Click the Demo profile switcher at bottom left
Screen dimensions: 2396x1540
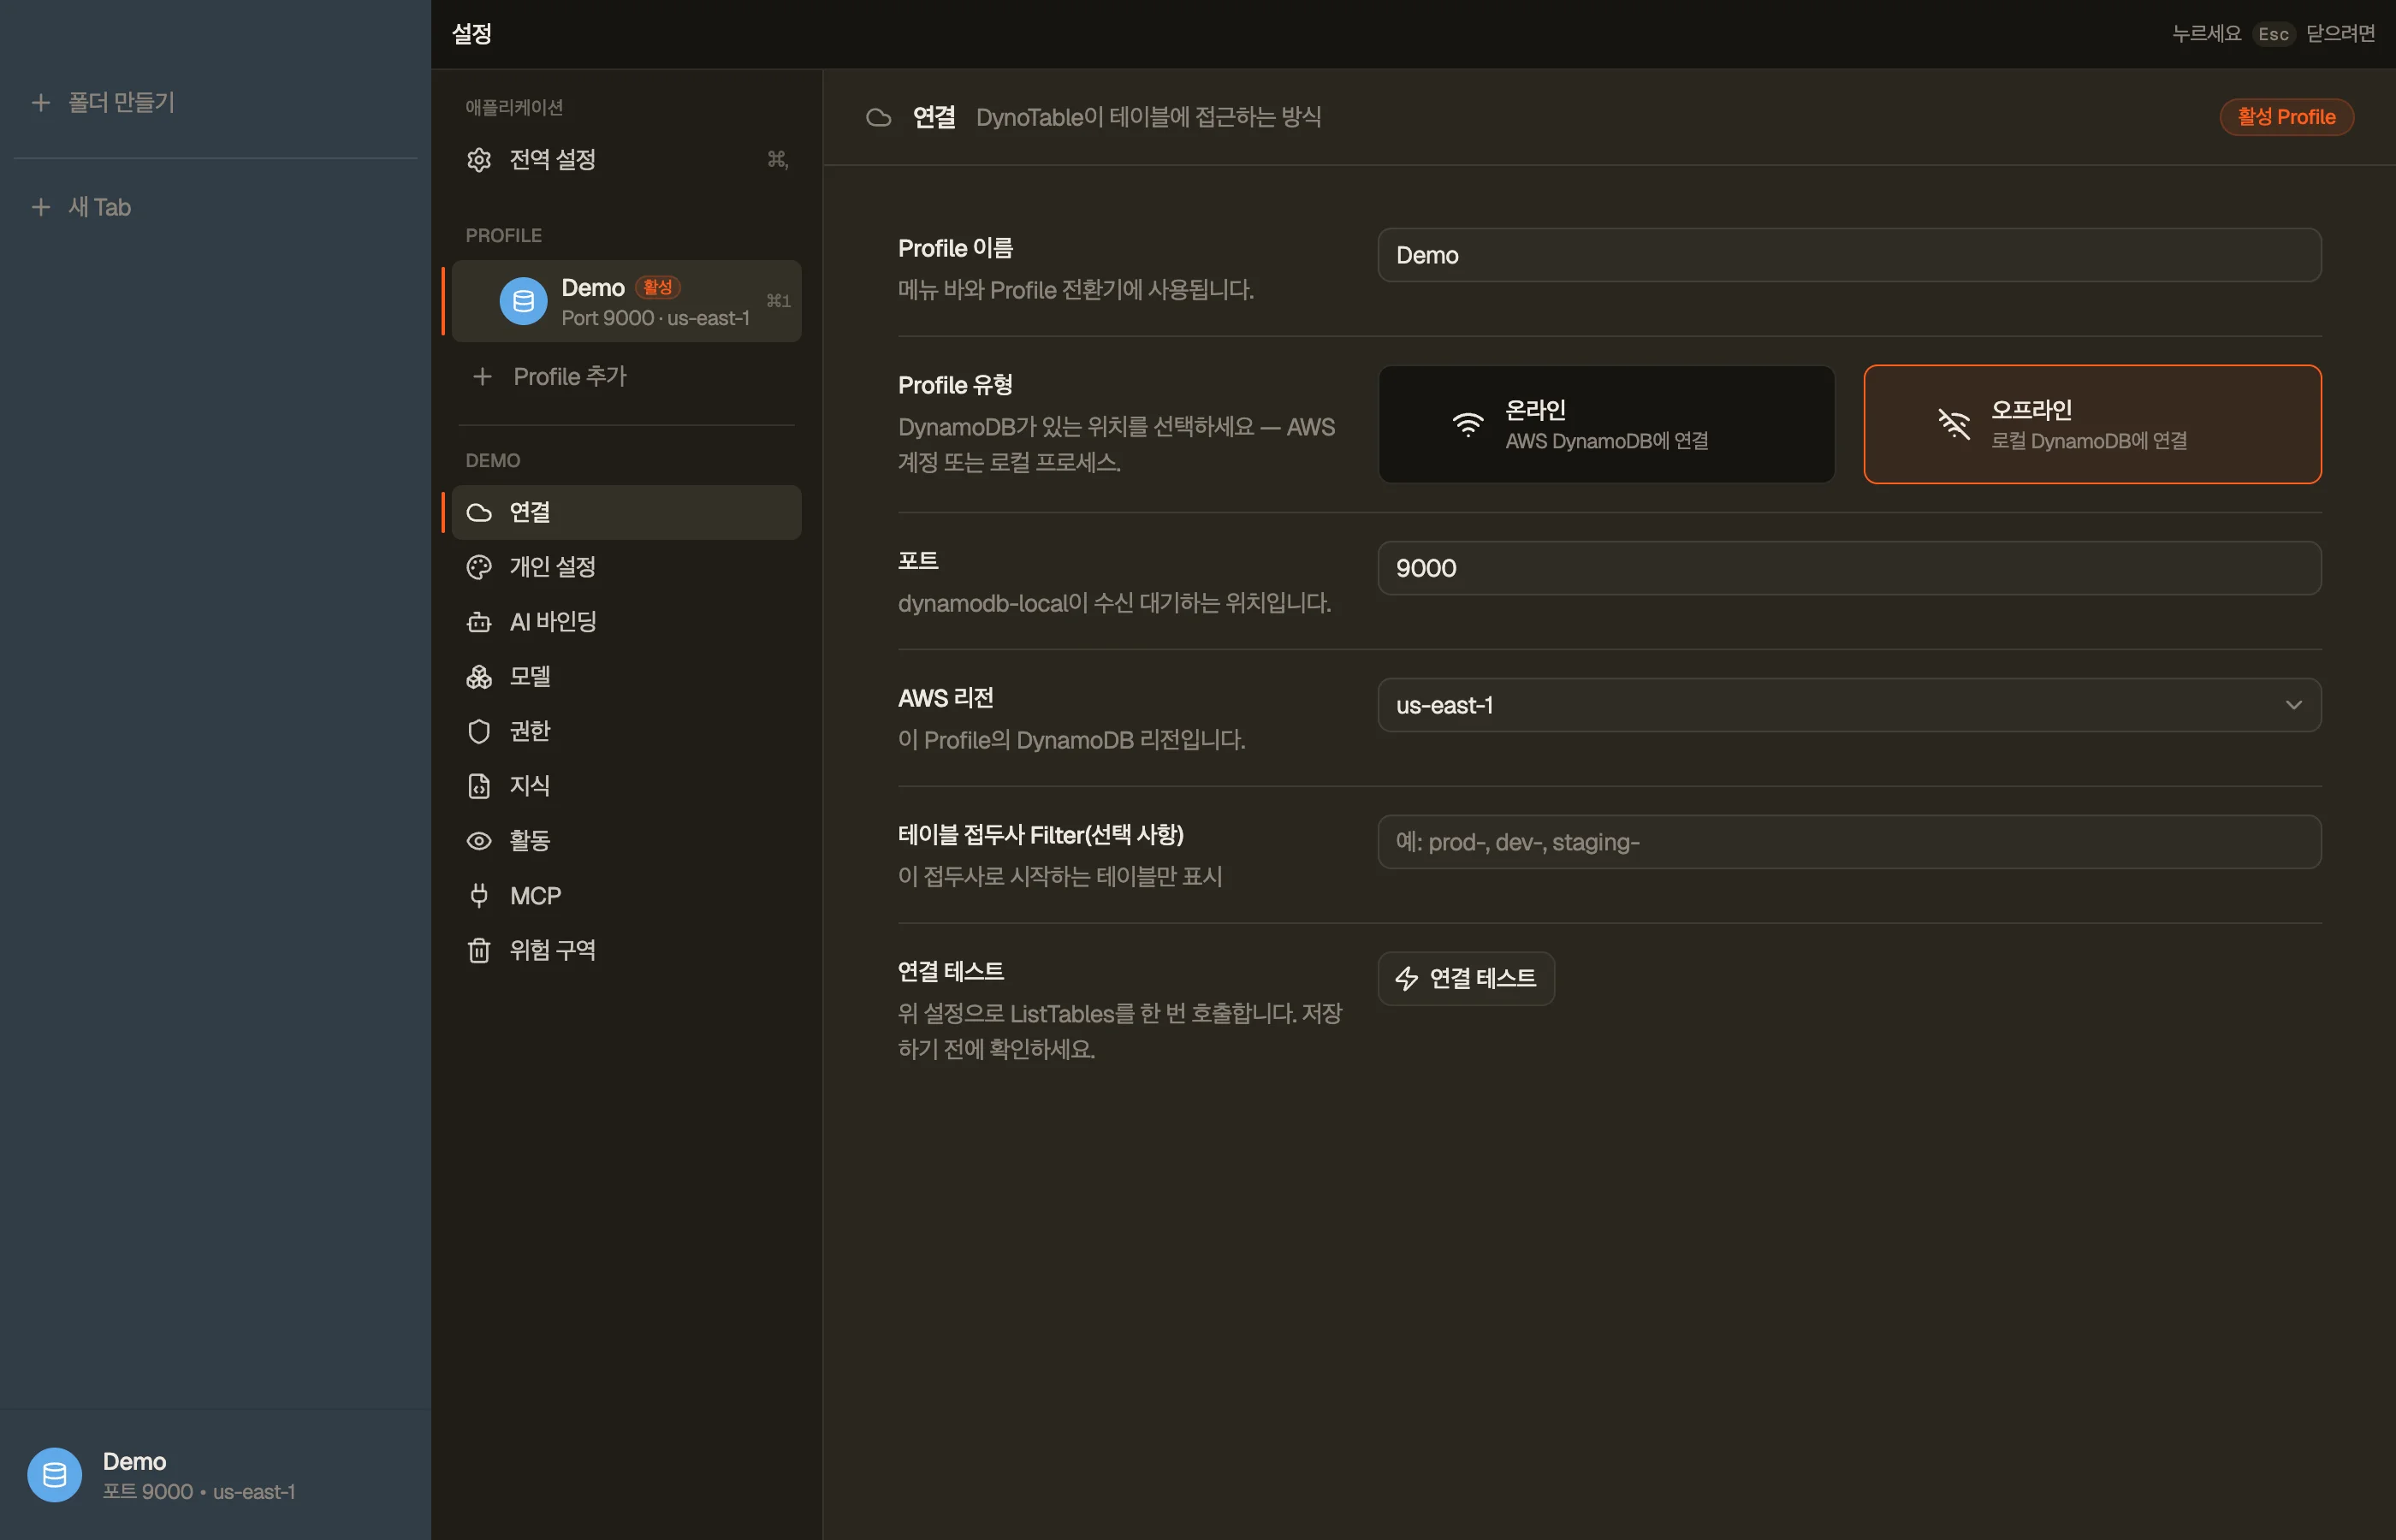pyautogui.click(x=215, y=1475)
